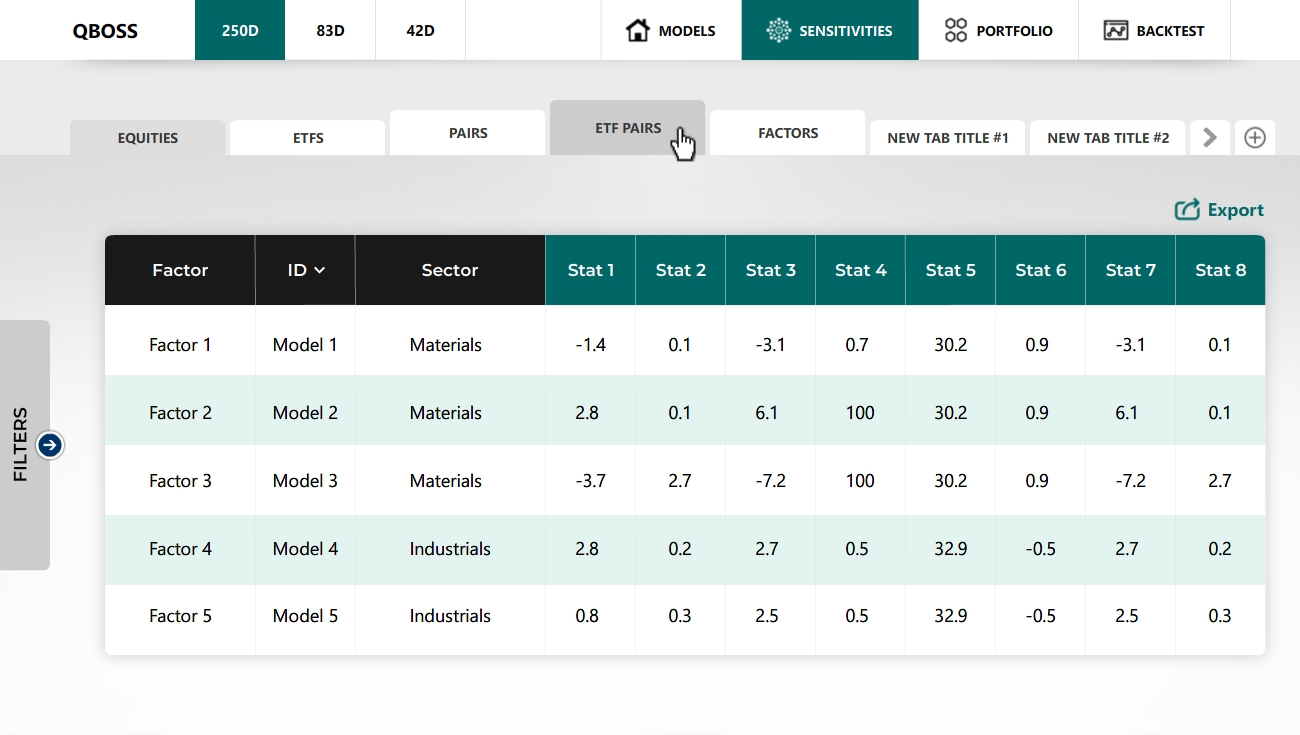Click the Backtest chart icon
This screenshot has height=735, width=1300.
1116,30
